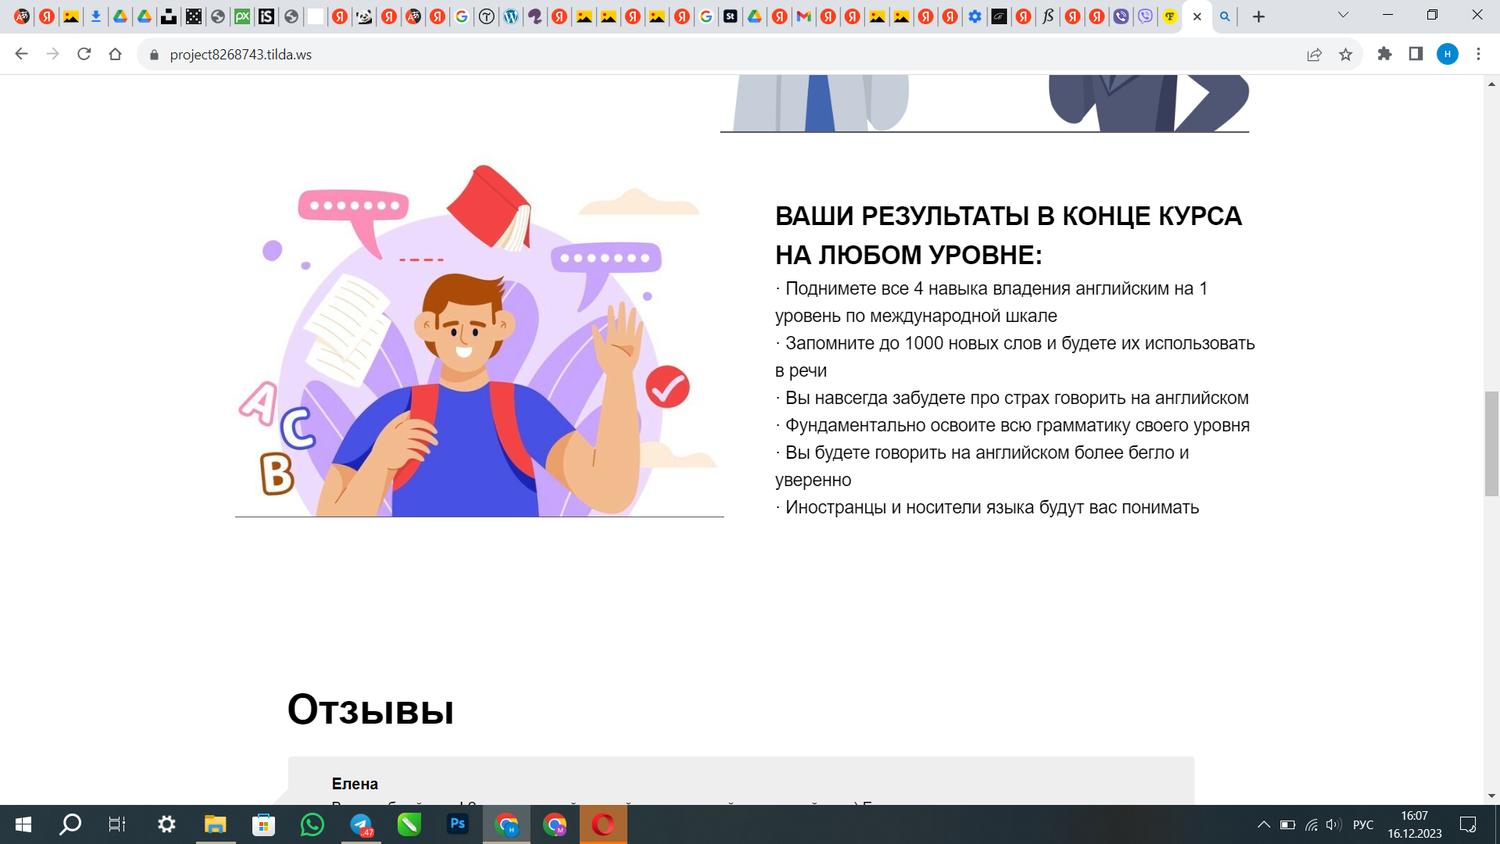Bookmark this page with the star icon
The width and height of the screenshot is (1500, 844).
click(1346, 54)
